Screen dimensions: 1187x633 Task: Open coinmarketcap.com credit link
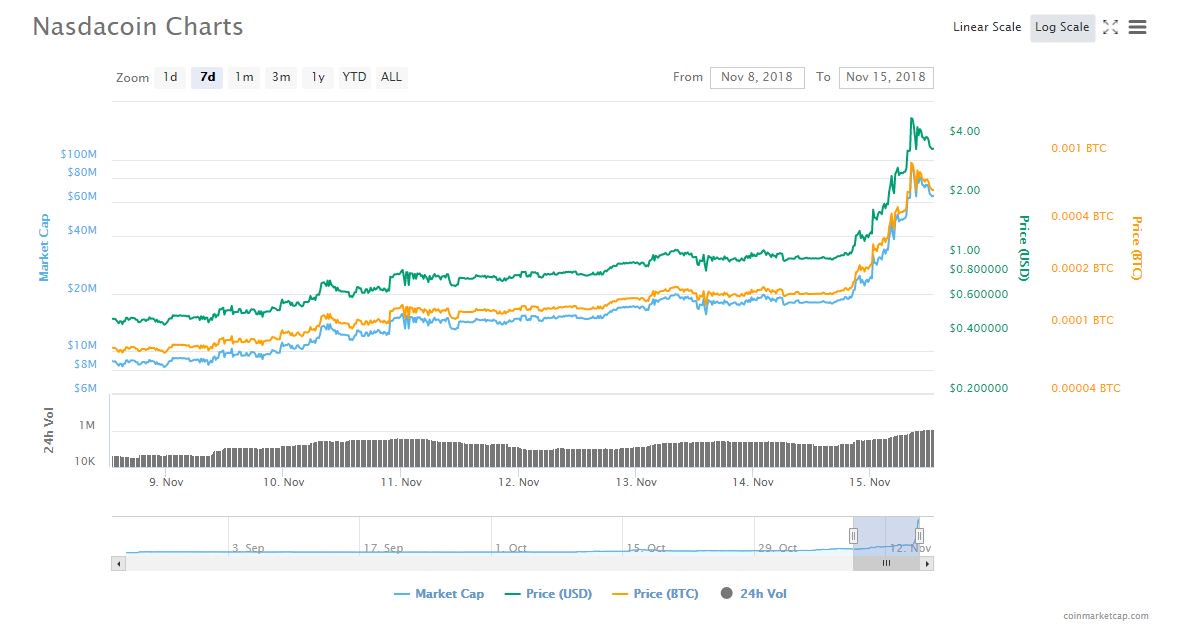click(1105, 616)
